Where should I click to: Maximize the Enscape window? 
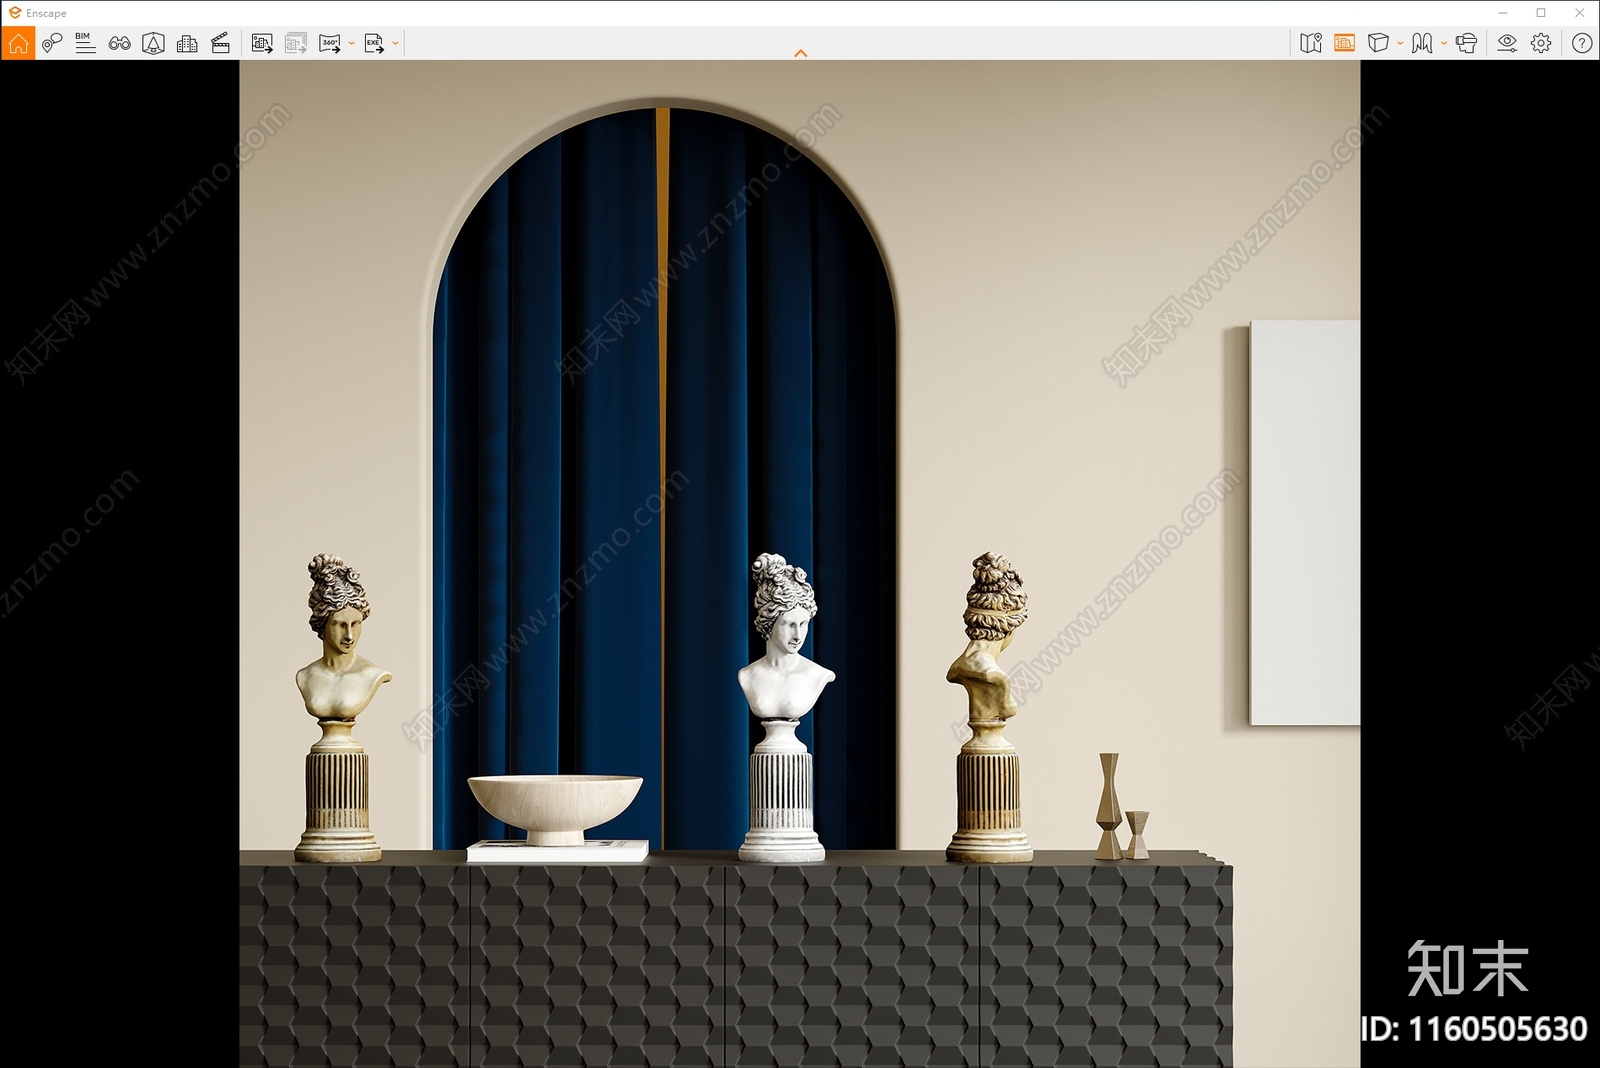[x=1541, y=13]
